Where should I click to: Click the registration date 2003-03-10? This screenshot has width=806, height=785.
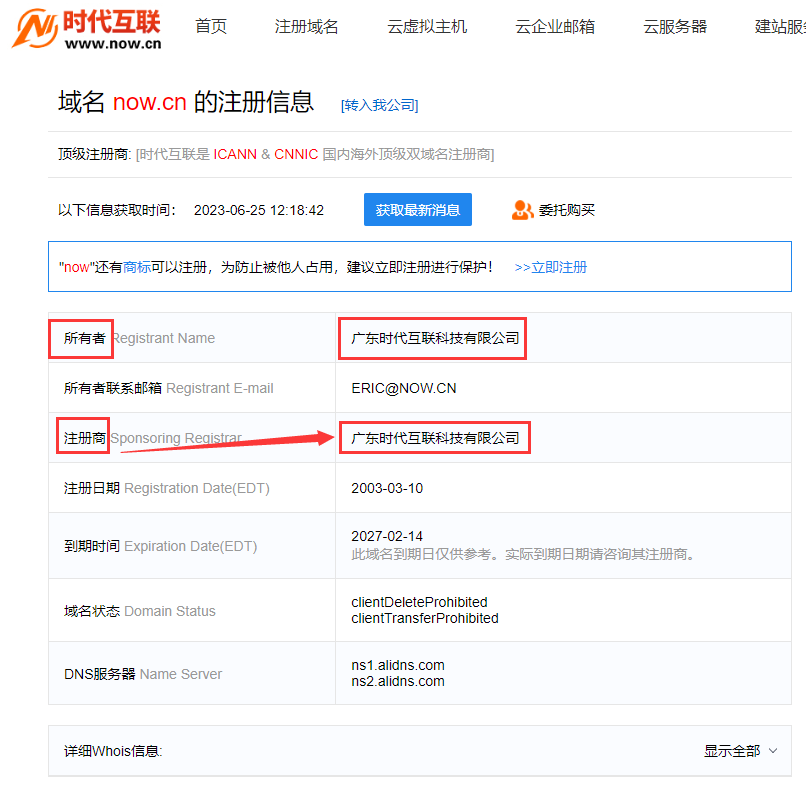[387, 488]
